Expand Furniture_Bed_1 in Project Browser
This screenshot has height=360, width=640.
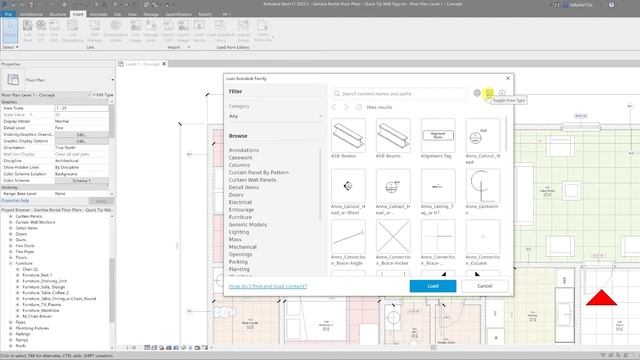click(x=18, y=275)
